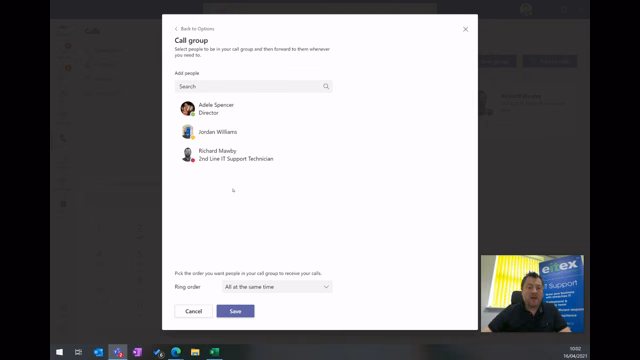Click the presenter webcam thumbnail

click(532, 293)
